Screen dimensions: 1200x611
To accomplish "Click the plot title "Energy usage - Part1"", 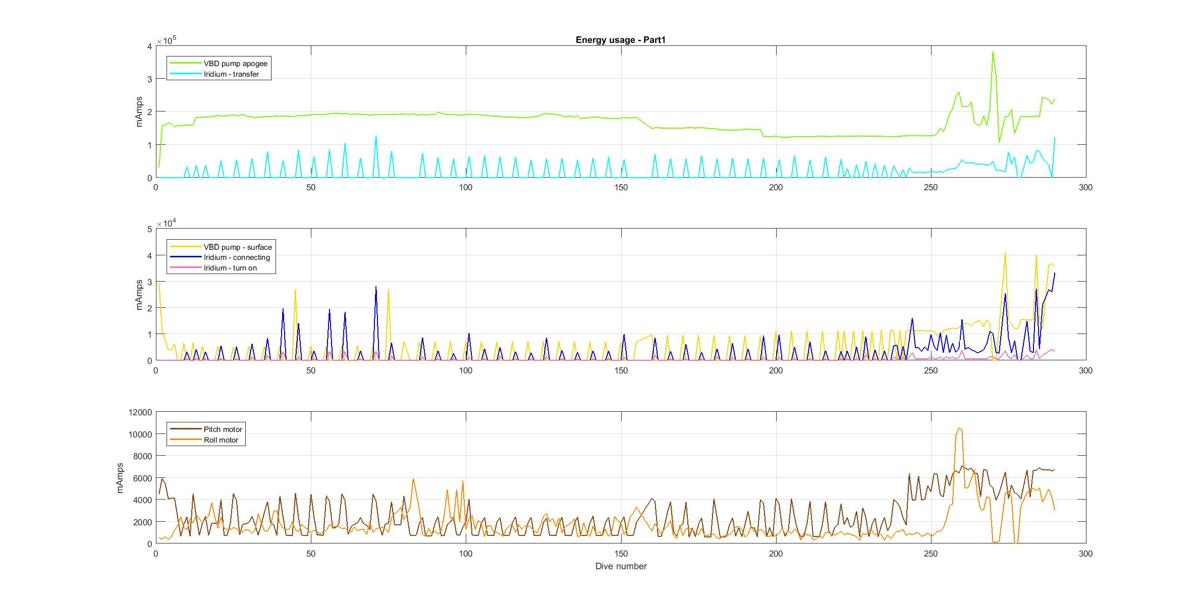I will pyautogui.click(x=621, y=39).
